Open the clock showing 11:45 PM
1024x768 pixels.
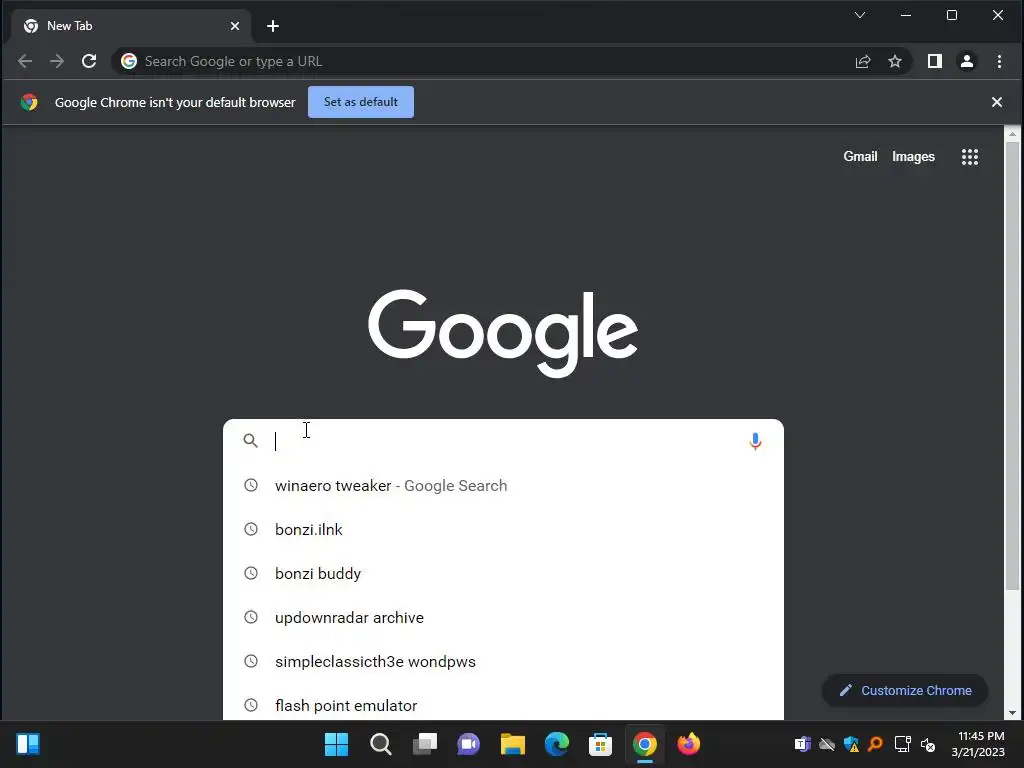tap(978, 744)
